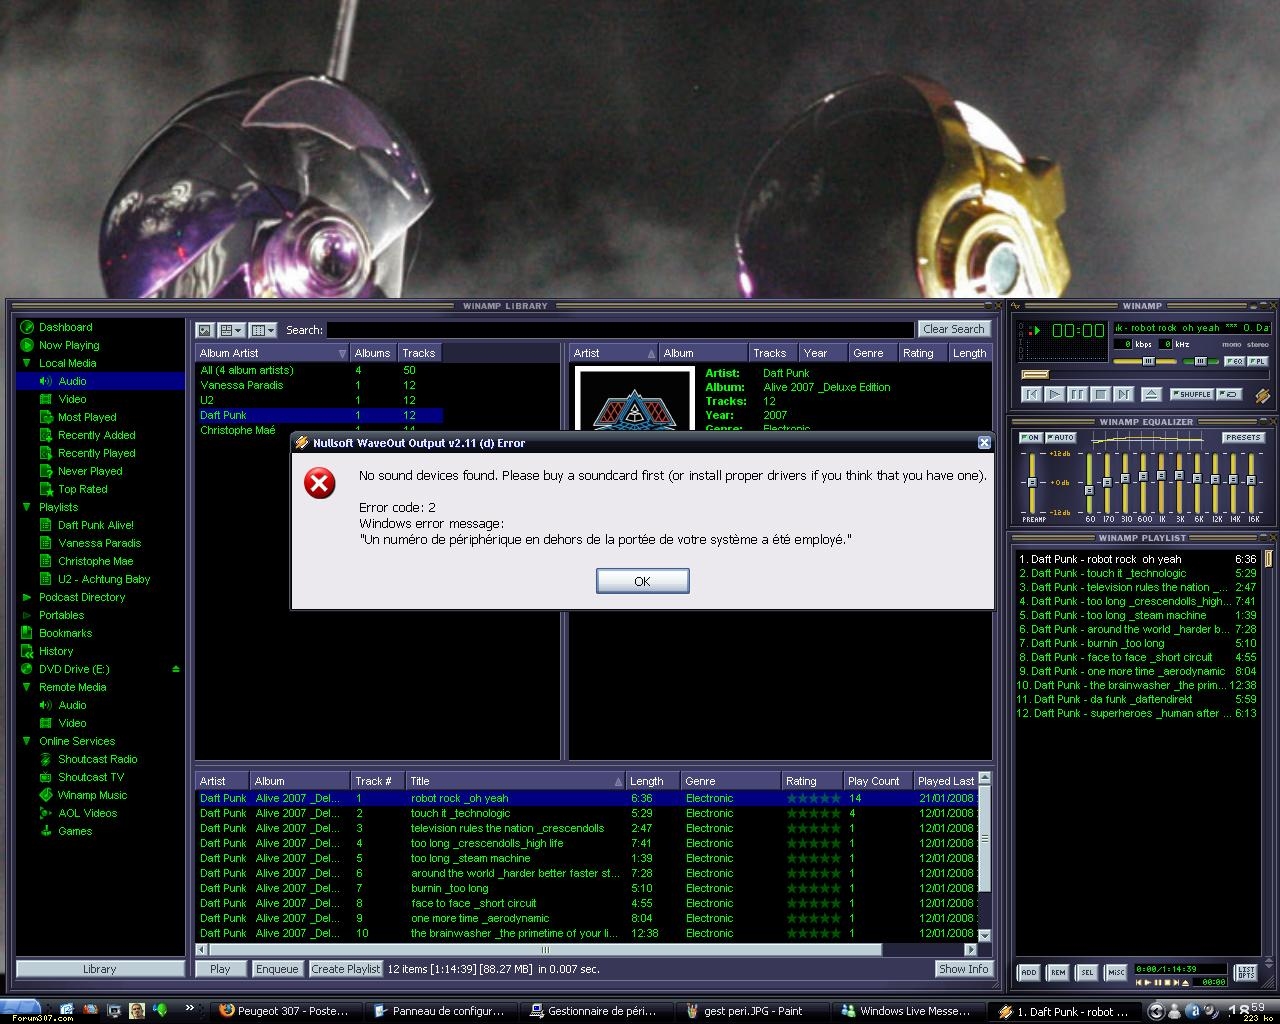The width and height of the screenshot is (1280, 1024).
Task: Click the Eject/Open file button in Winamp
Action: (x=1152, y=394)
